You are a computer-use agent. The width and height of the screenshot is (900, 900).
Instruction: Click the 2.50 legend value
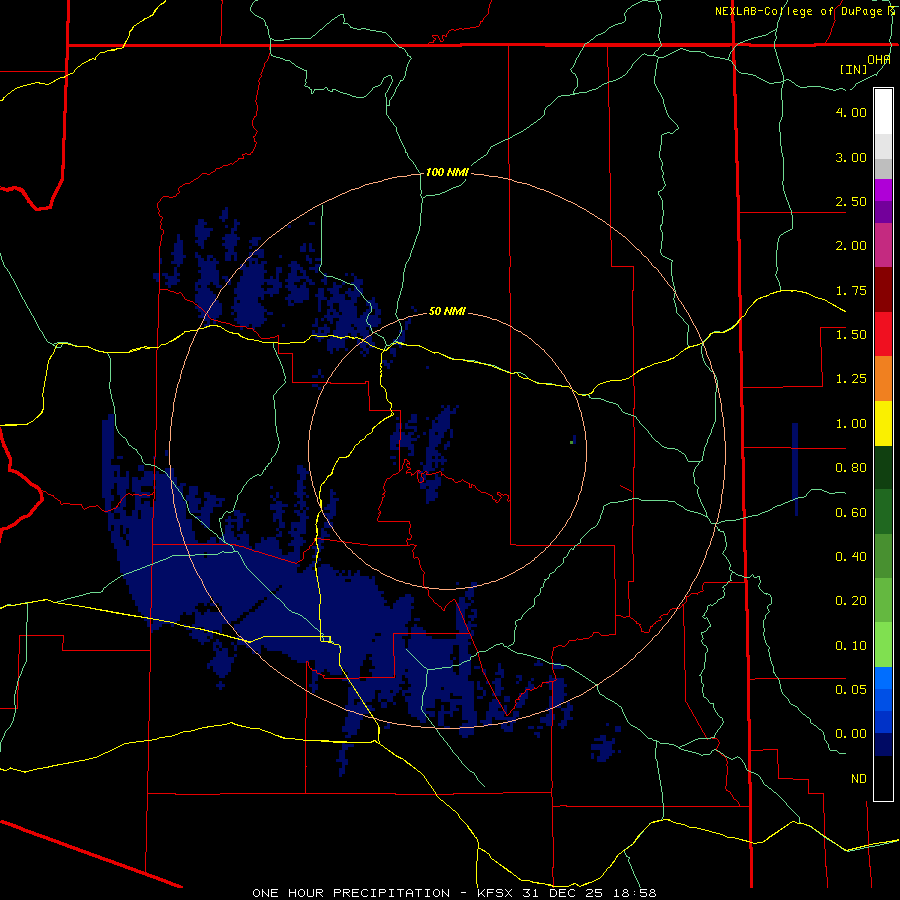coord(851,201)
